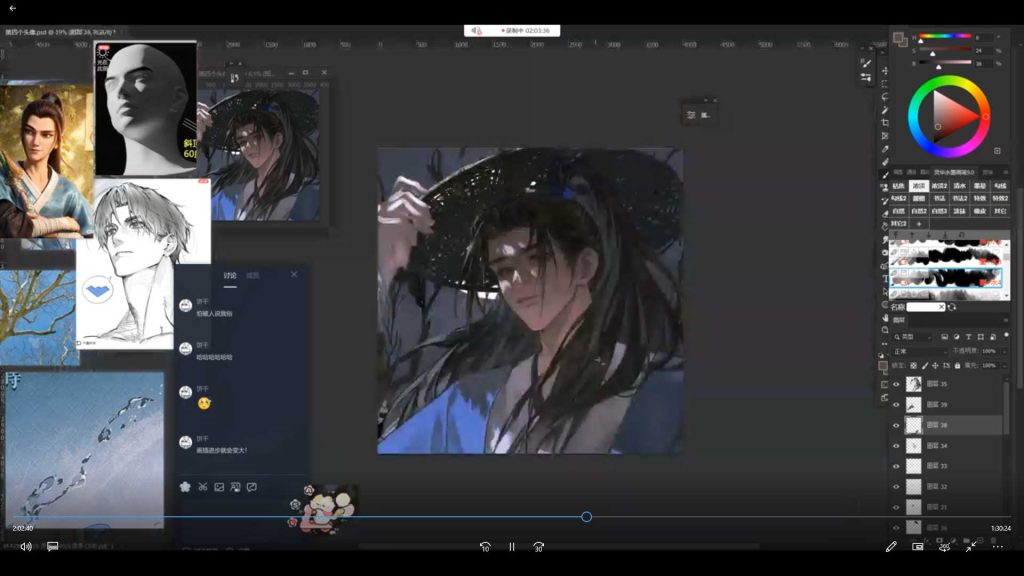1024x576 pixels.
Task: Select the Eraser tool
Action: pyautogui.click(x=885, y=214)
